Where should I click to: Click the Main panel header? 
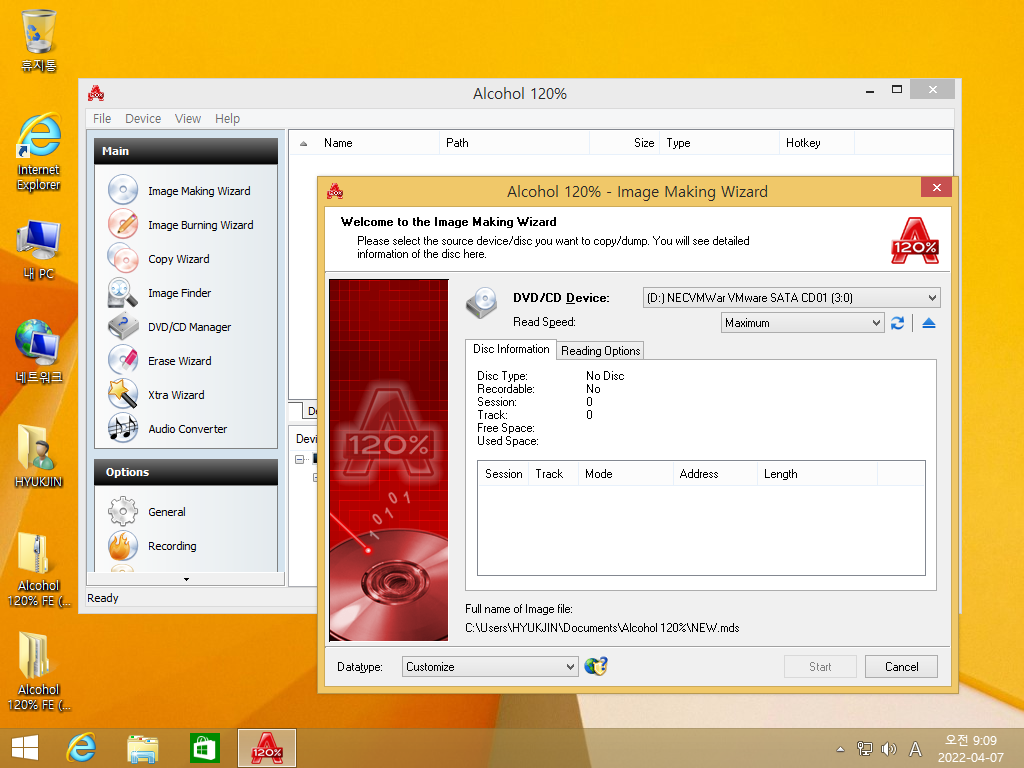[x=186, y=151]
